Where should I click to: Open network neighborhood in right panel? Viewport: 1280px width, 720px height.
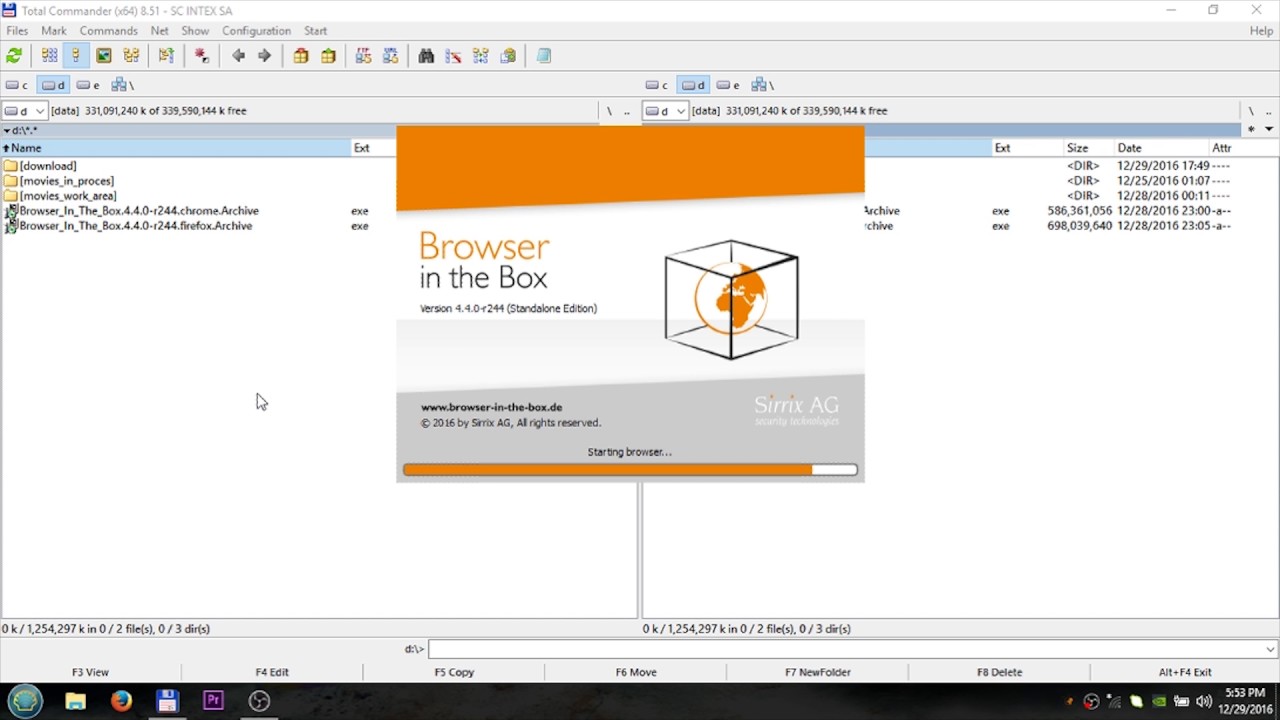click(x=762, y=85)
